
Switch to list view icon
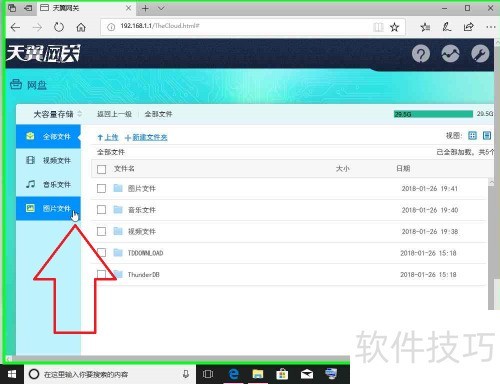pos(487,135)
